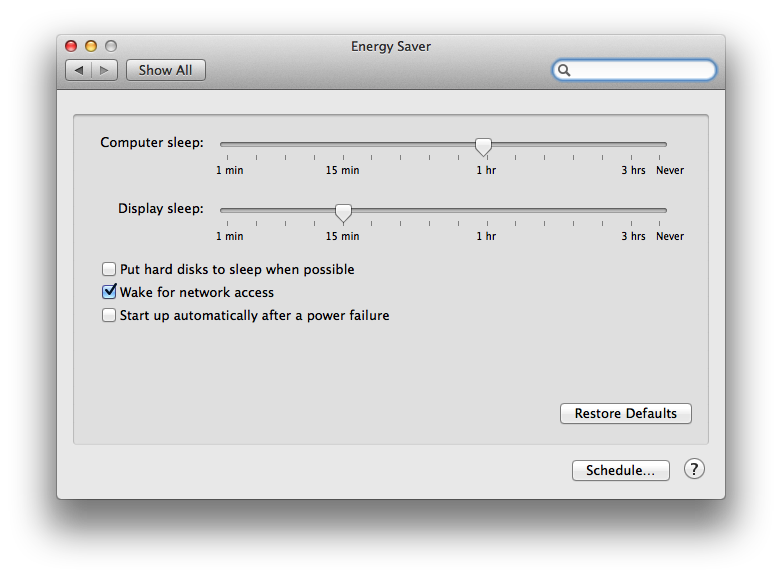Focus the search field in toolbar
This screenshot has width=782, height=578.
pos(634,70)
